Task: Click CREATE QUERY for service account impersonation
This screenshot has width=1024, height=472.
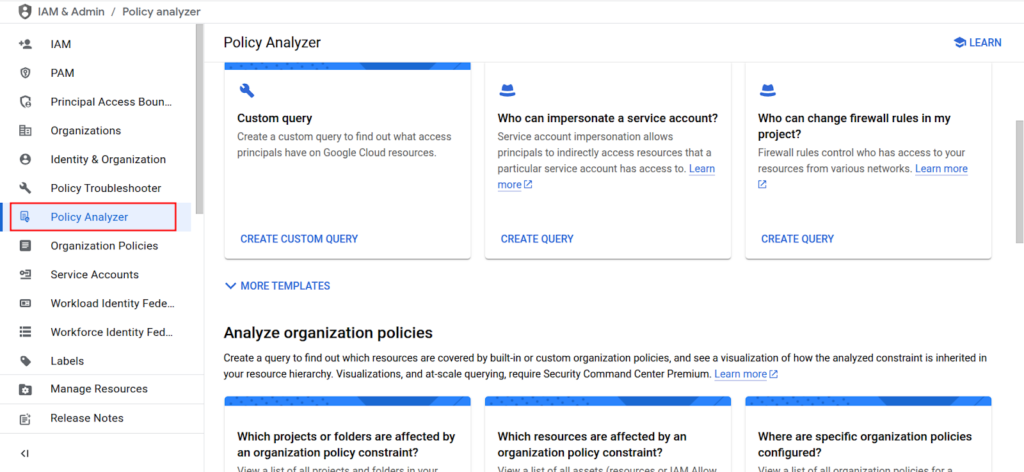Action: pos(537,239)
